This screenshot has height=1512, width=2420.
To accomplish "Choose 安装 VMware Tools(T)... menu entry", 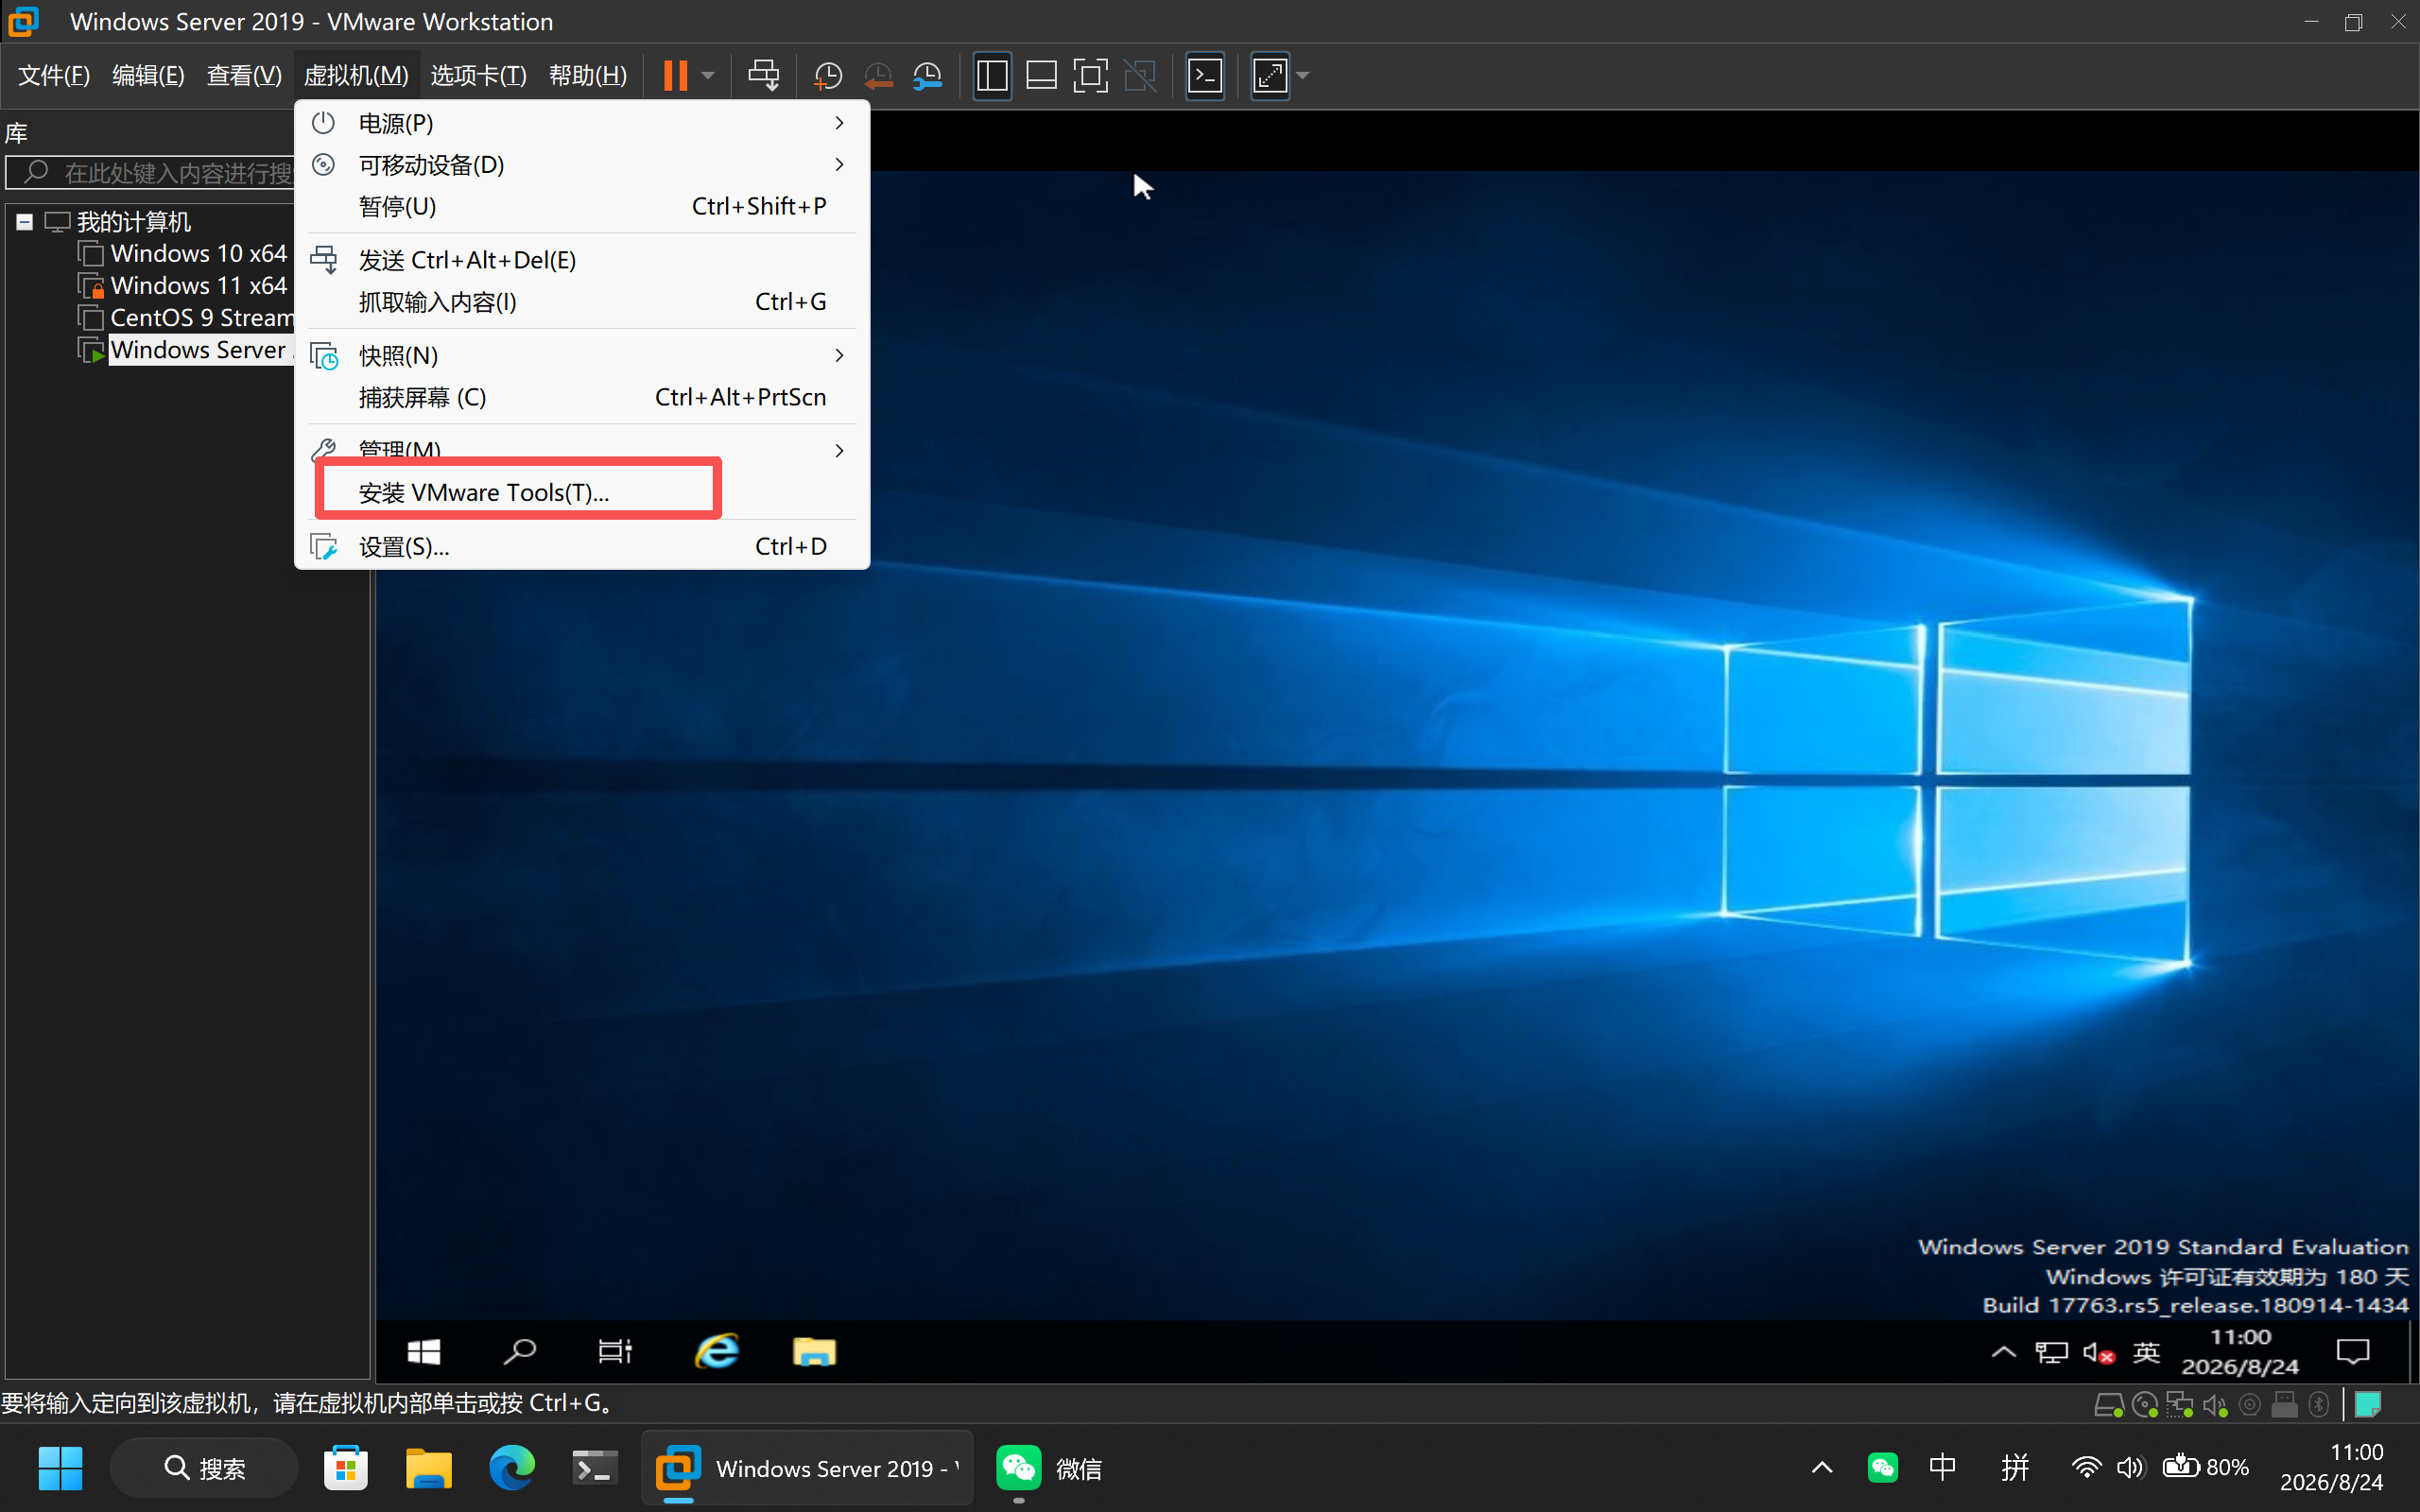I will [x=582, y=493].
